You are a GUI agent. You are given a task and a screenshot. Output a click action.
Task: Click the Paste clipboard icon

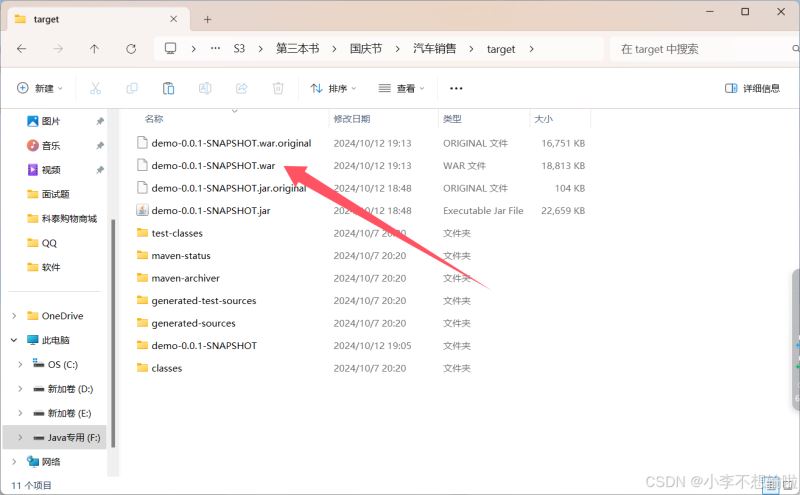point(168,88)
